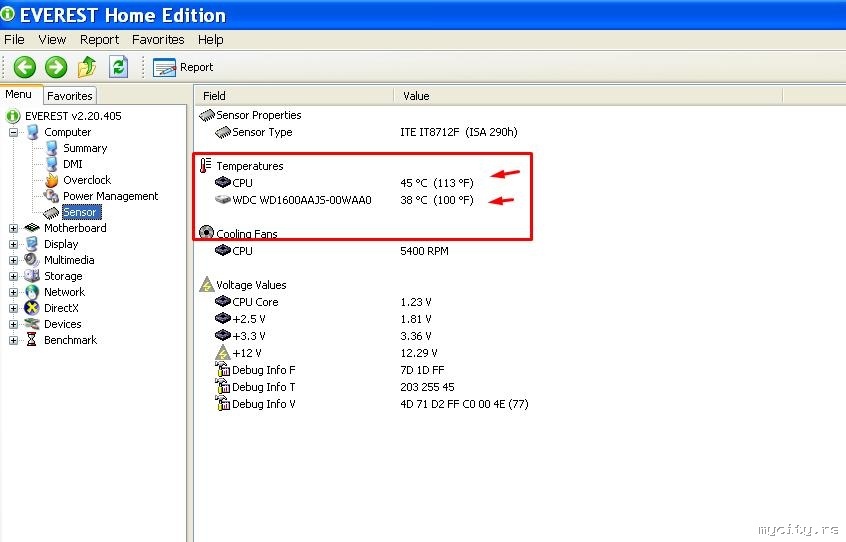This screenshot has width=846, height=542.
Task: Select the DMI tree item
Action: coord(73,164)
